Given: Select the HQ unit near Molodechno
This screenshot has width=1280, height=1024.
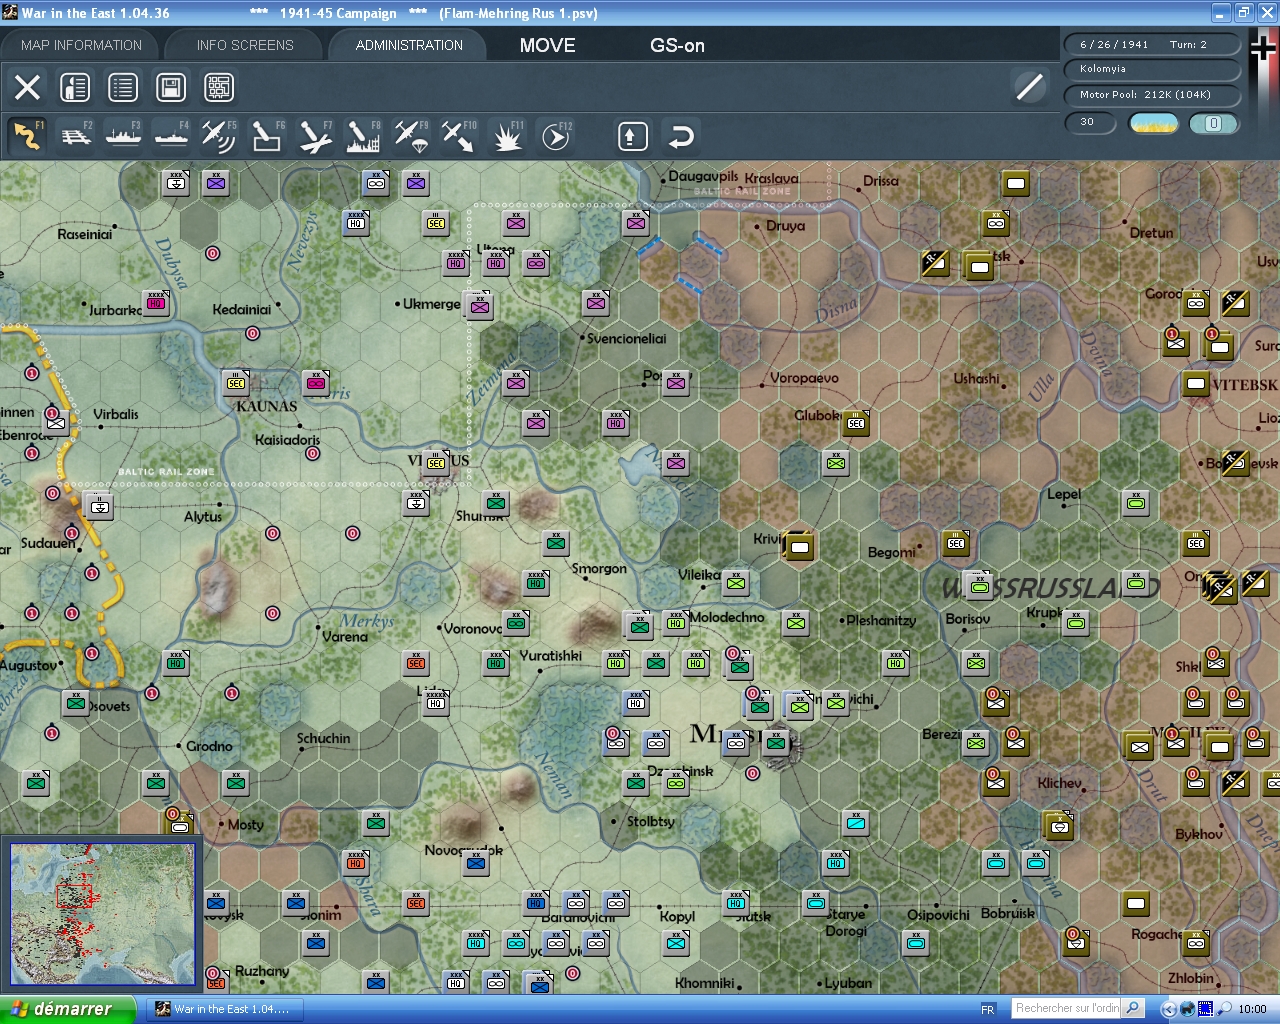Looking at the screenshot, I should point(677,623).
